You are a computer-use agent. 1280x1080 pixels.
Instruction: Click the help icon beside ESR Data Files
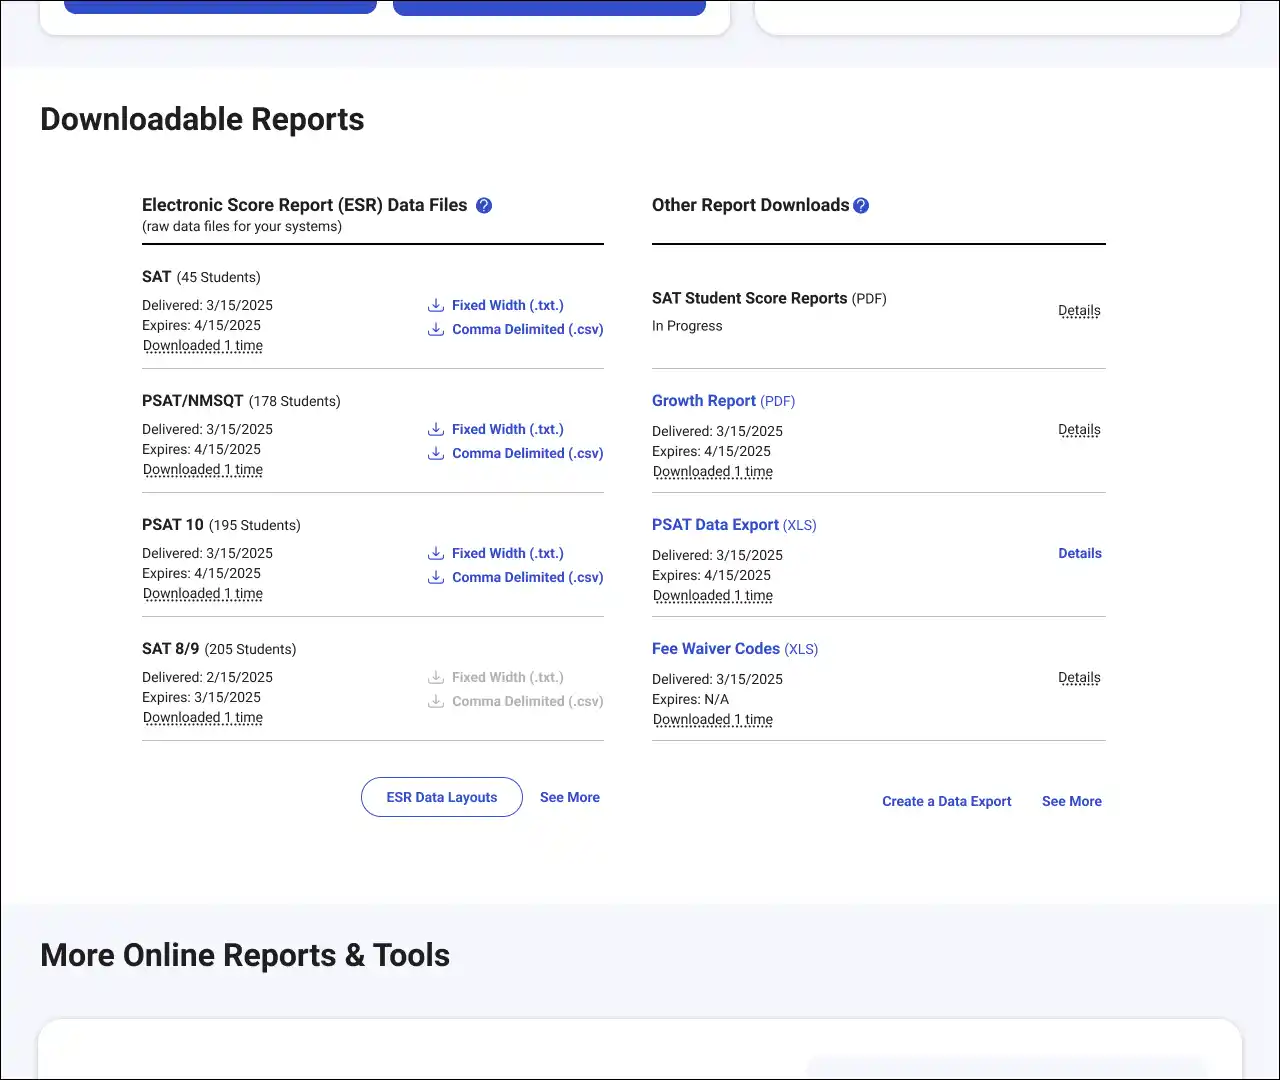tap(484, 205)
